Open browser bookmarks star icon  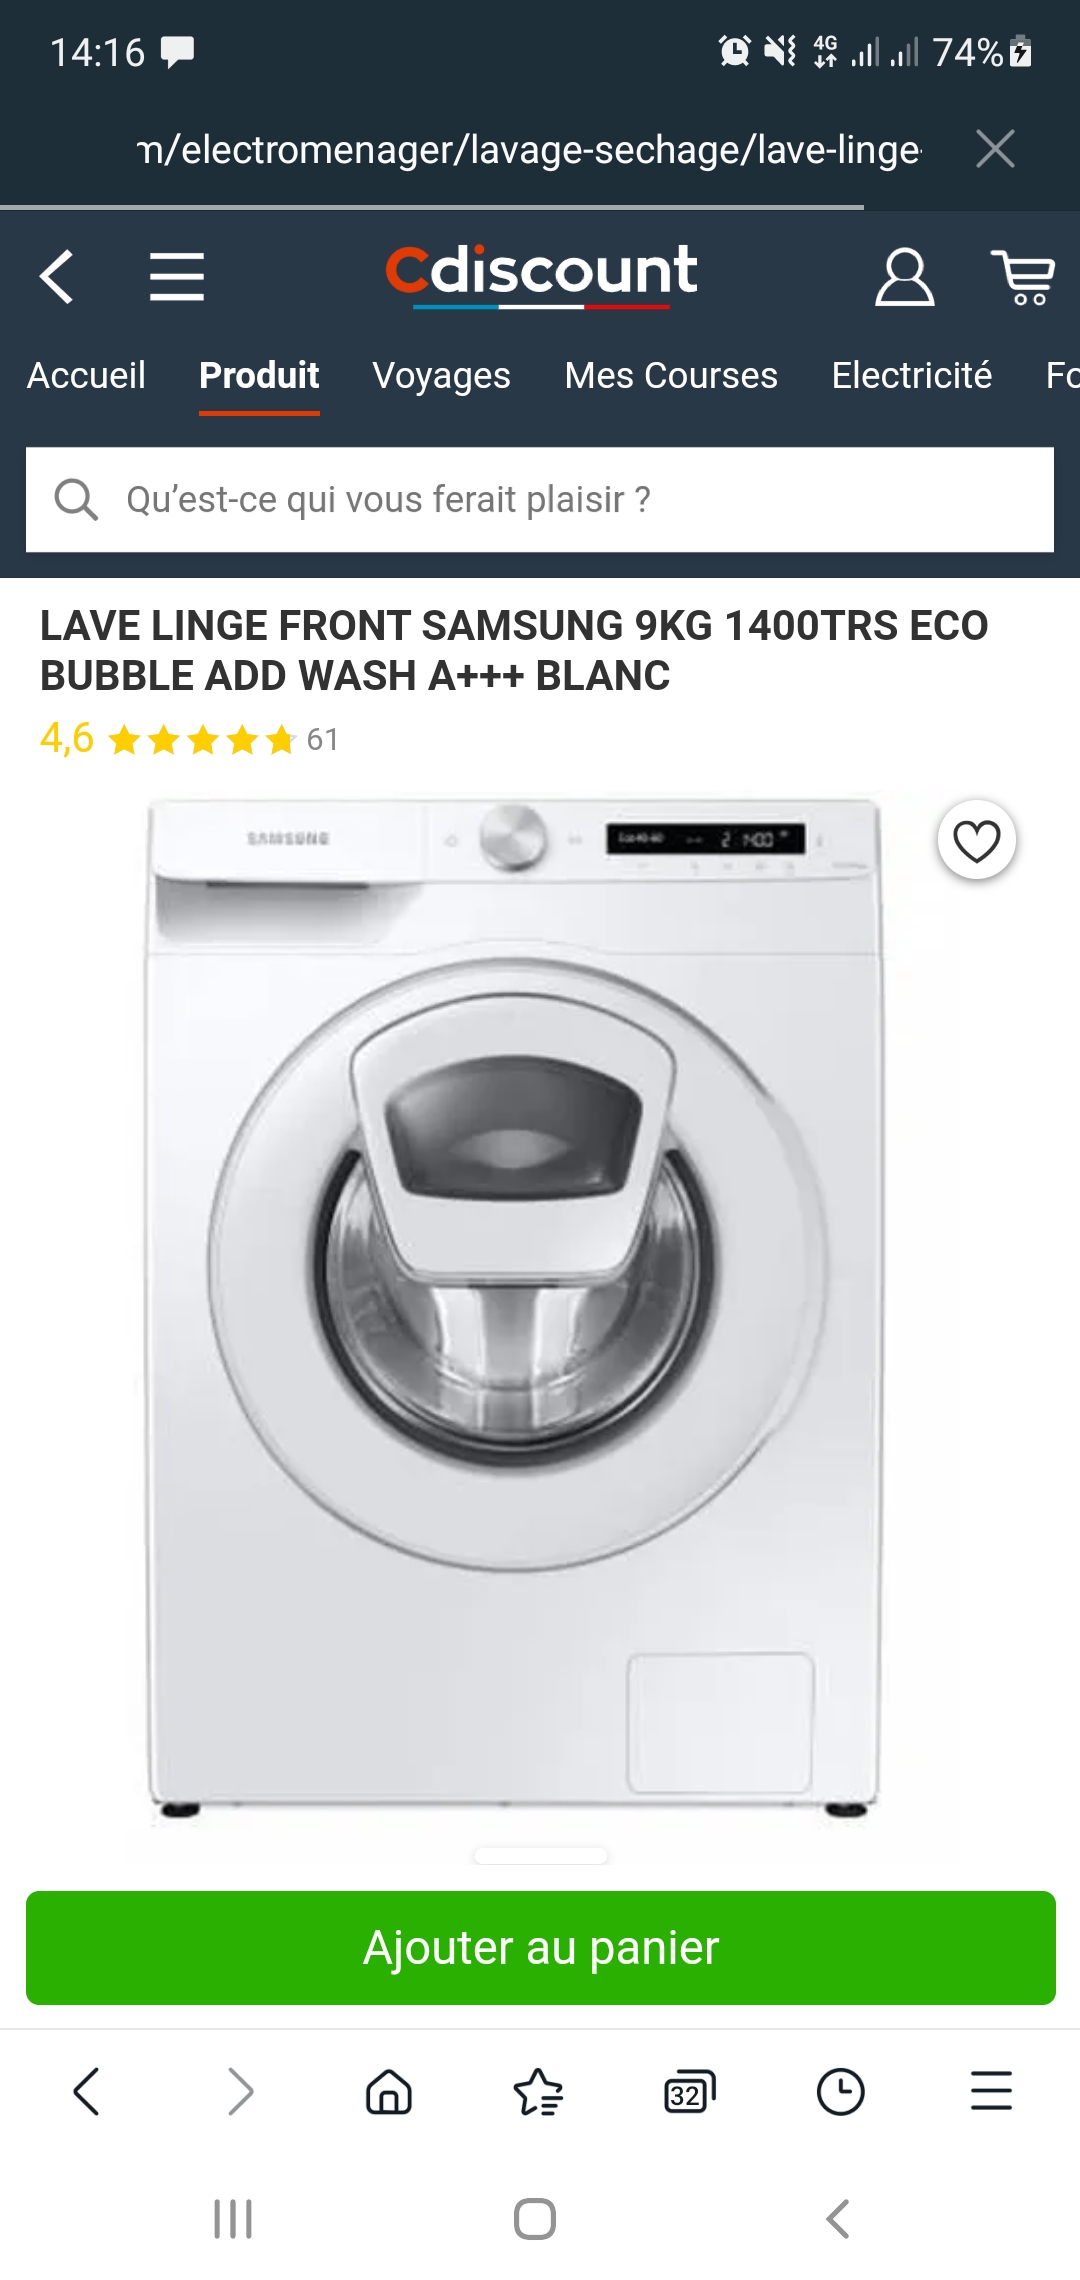point(539,2091)
